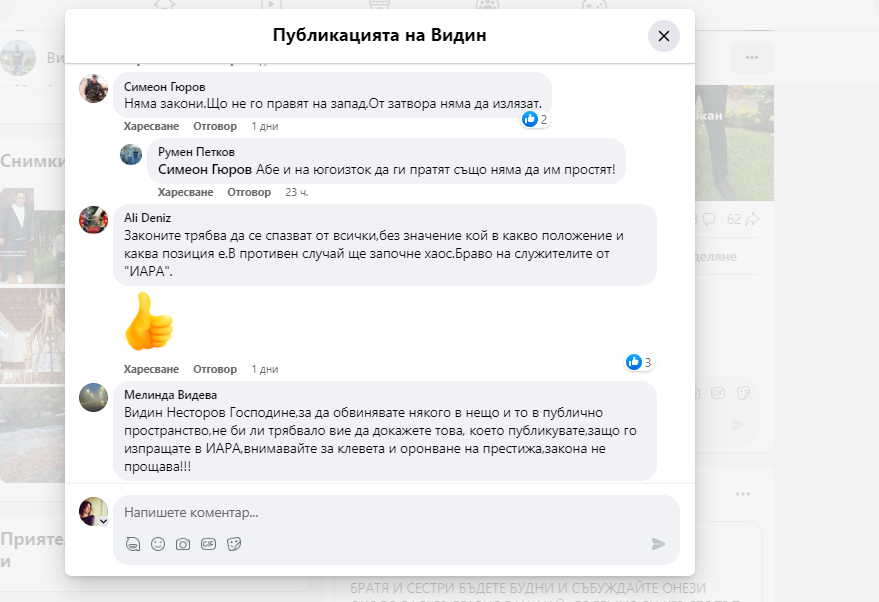View reactions on Симеон Гюров's comment
This screenshot has height=602, width=879.
[535, 120]
